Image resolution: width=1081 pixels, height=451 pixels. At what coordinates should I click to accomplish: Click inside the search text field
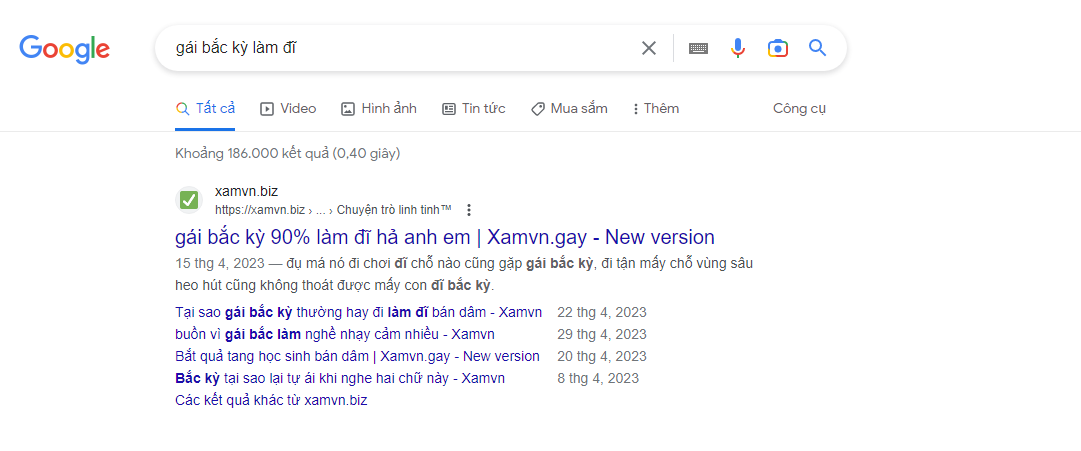pos(400,48)
